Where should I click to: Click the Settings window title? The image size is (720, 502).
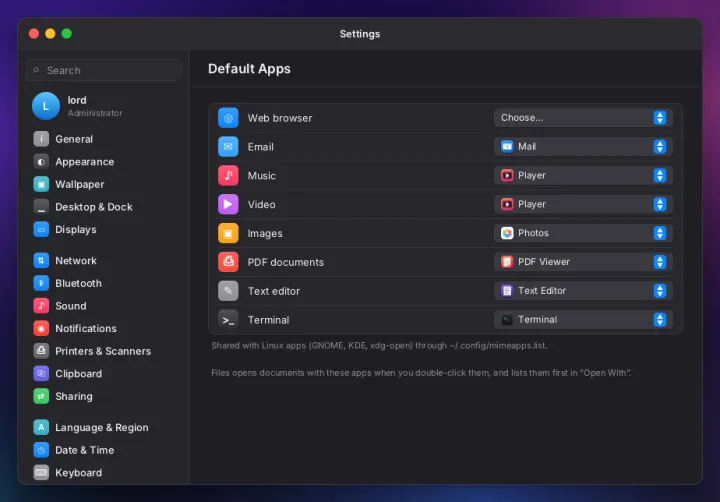tap(360, 34)
